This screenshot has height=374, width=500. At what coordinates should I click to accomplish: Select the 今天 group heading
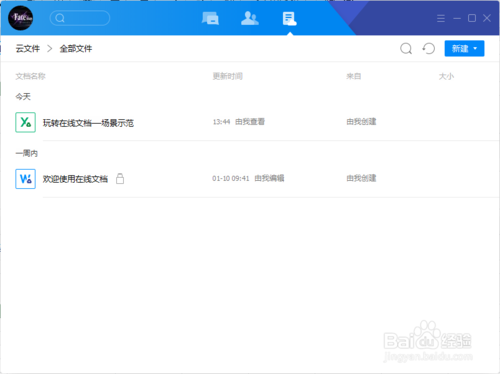pos(23,97)
